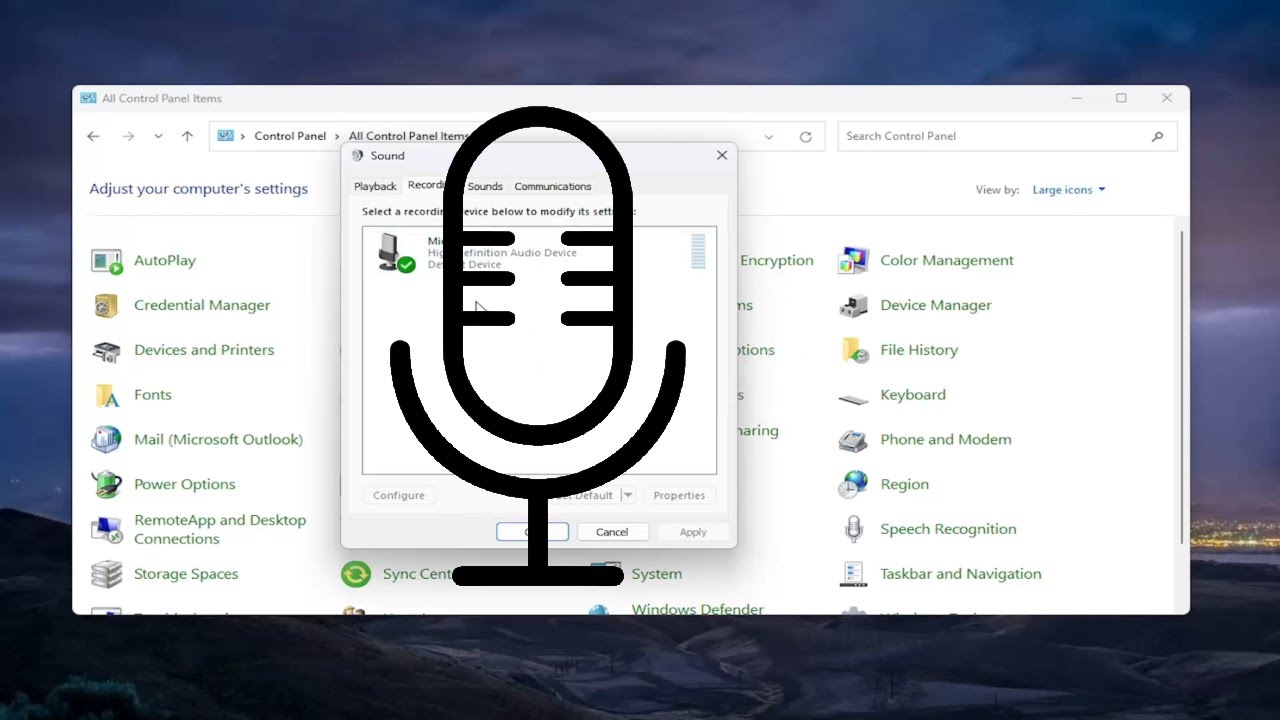
Task: Click the Control Panel back arrow
Action: coord(93,137)
